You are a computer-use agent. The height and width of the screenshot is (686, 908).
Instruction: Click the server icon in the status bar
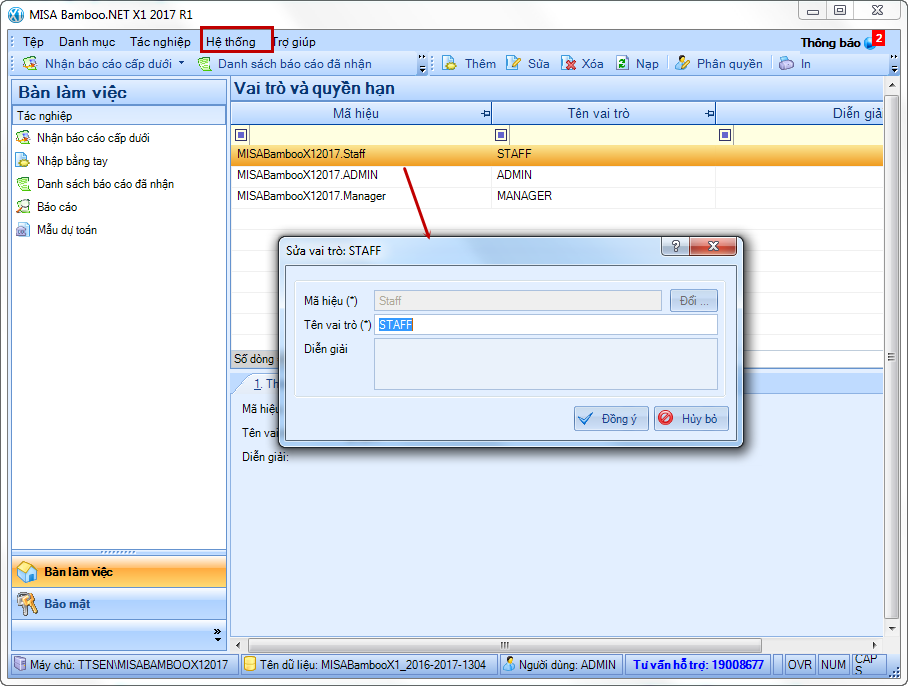tap(20, 664)
